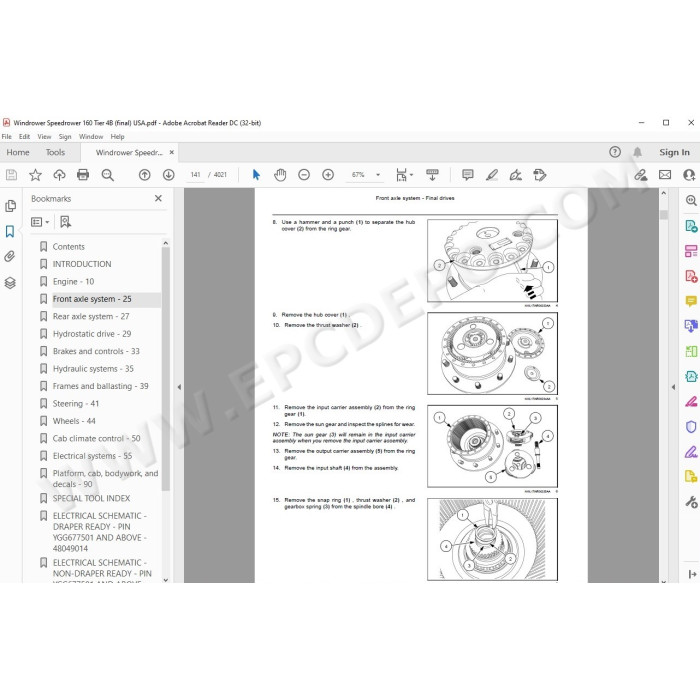Click the Export PDF tool in right pane
This screenshot has width=700, height=700.
(x=691, y=226)
